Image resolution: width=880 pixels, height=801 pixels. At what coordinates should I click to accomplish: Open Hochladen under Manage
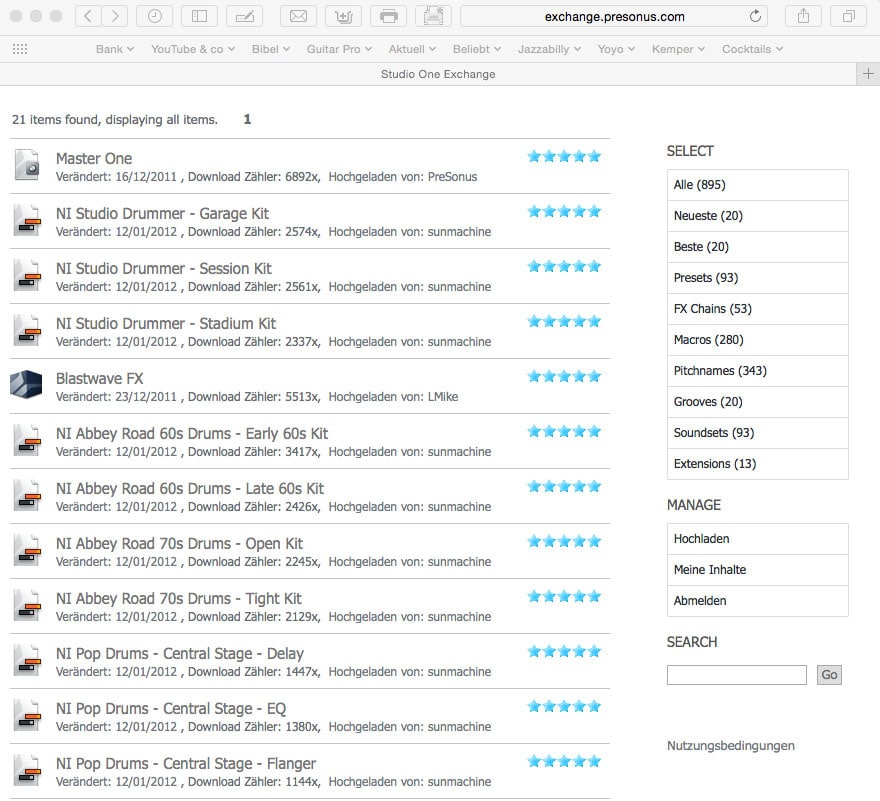(x=757, y=539)
